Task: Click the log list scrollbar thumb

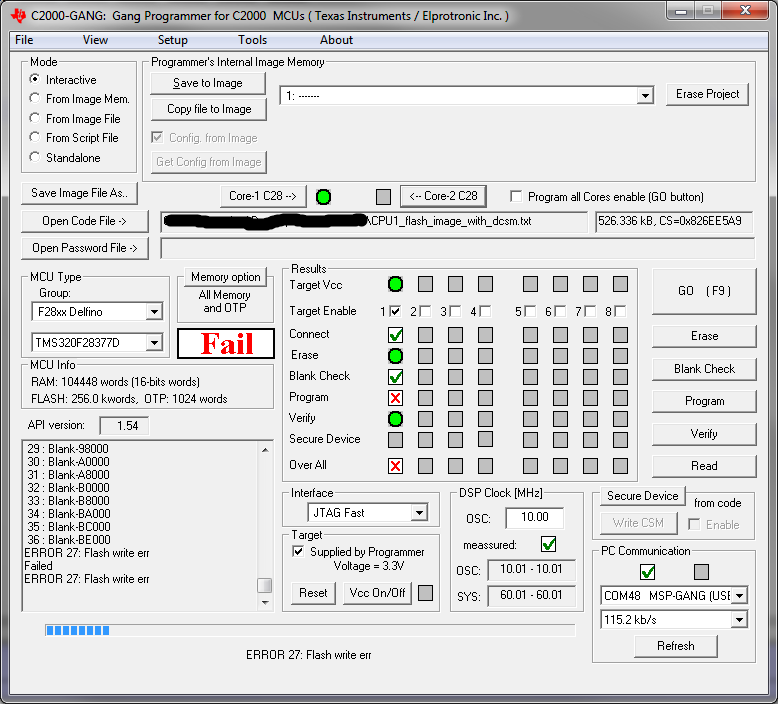Action: point(264,585)
